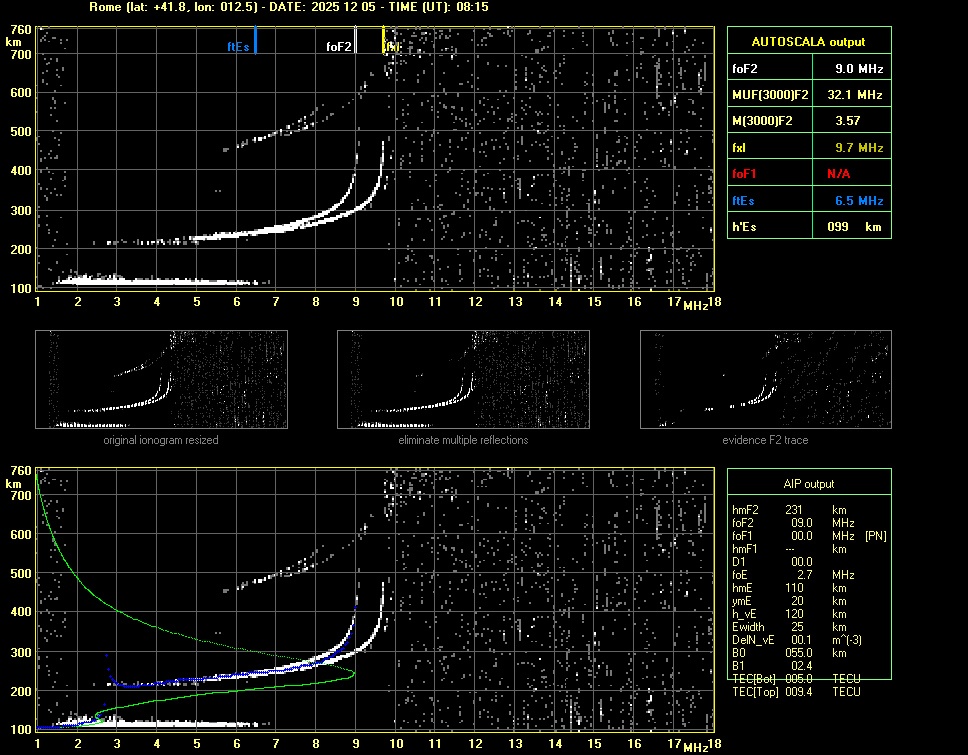Open the 'eliminate multiple reflections' thumbnail
968x755 pixels.
[x=463, y=379]
